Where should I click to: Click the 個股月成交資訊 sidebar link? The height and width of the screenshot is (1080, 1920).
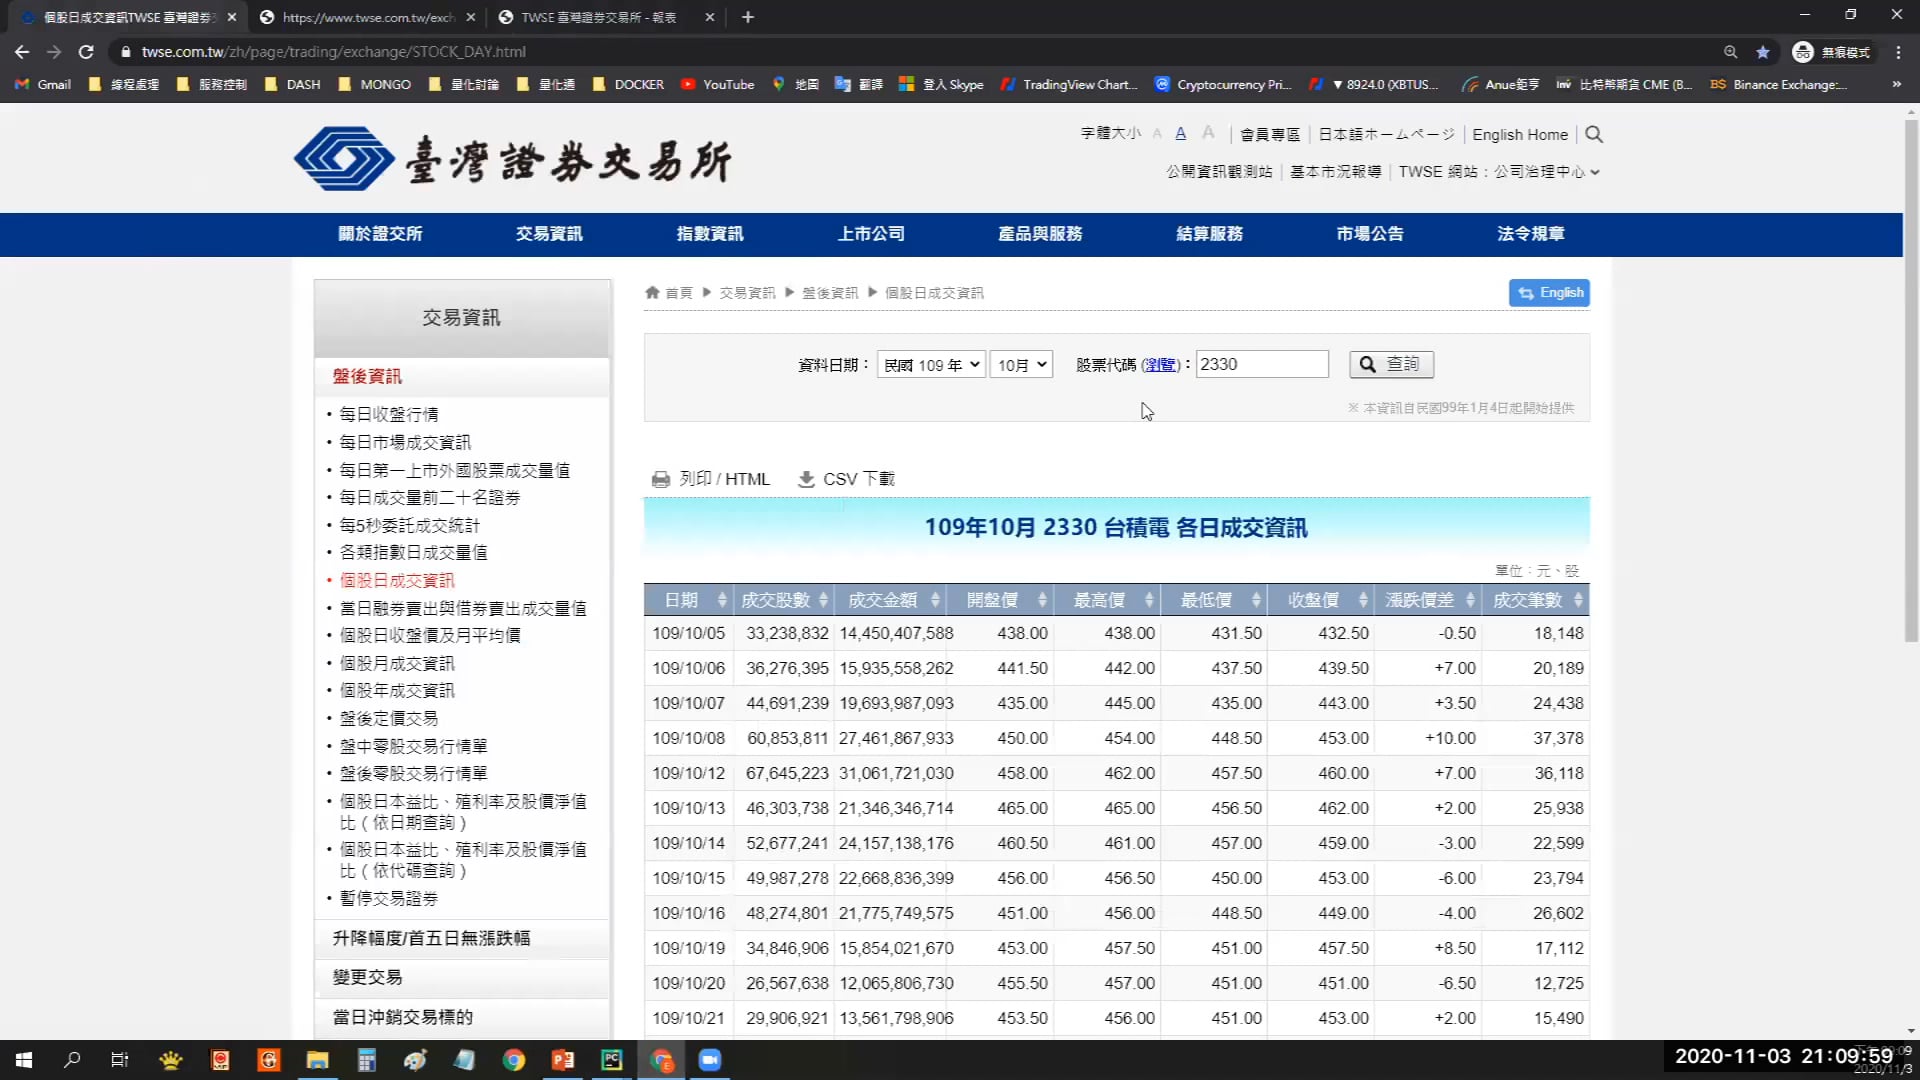[x=396, y=663]
